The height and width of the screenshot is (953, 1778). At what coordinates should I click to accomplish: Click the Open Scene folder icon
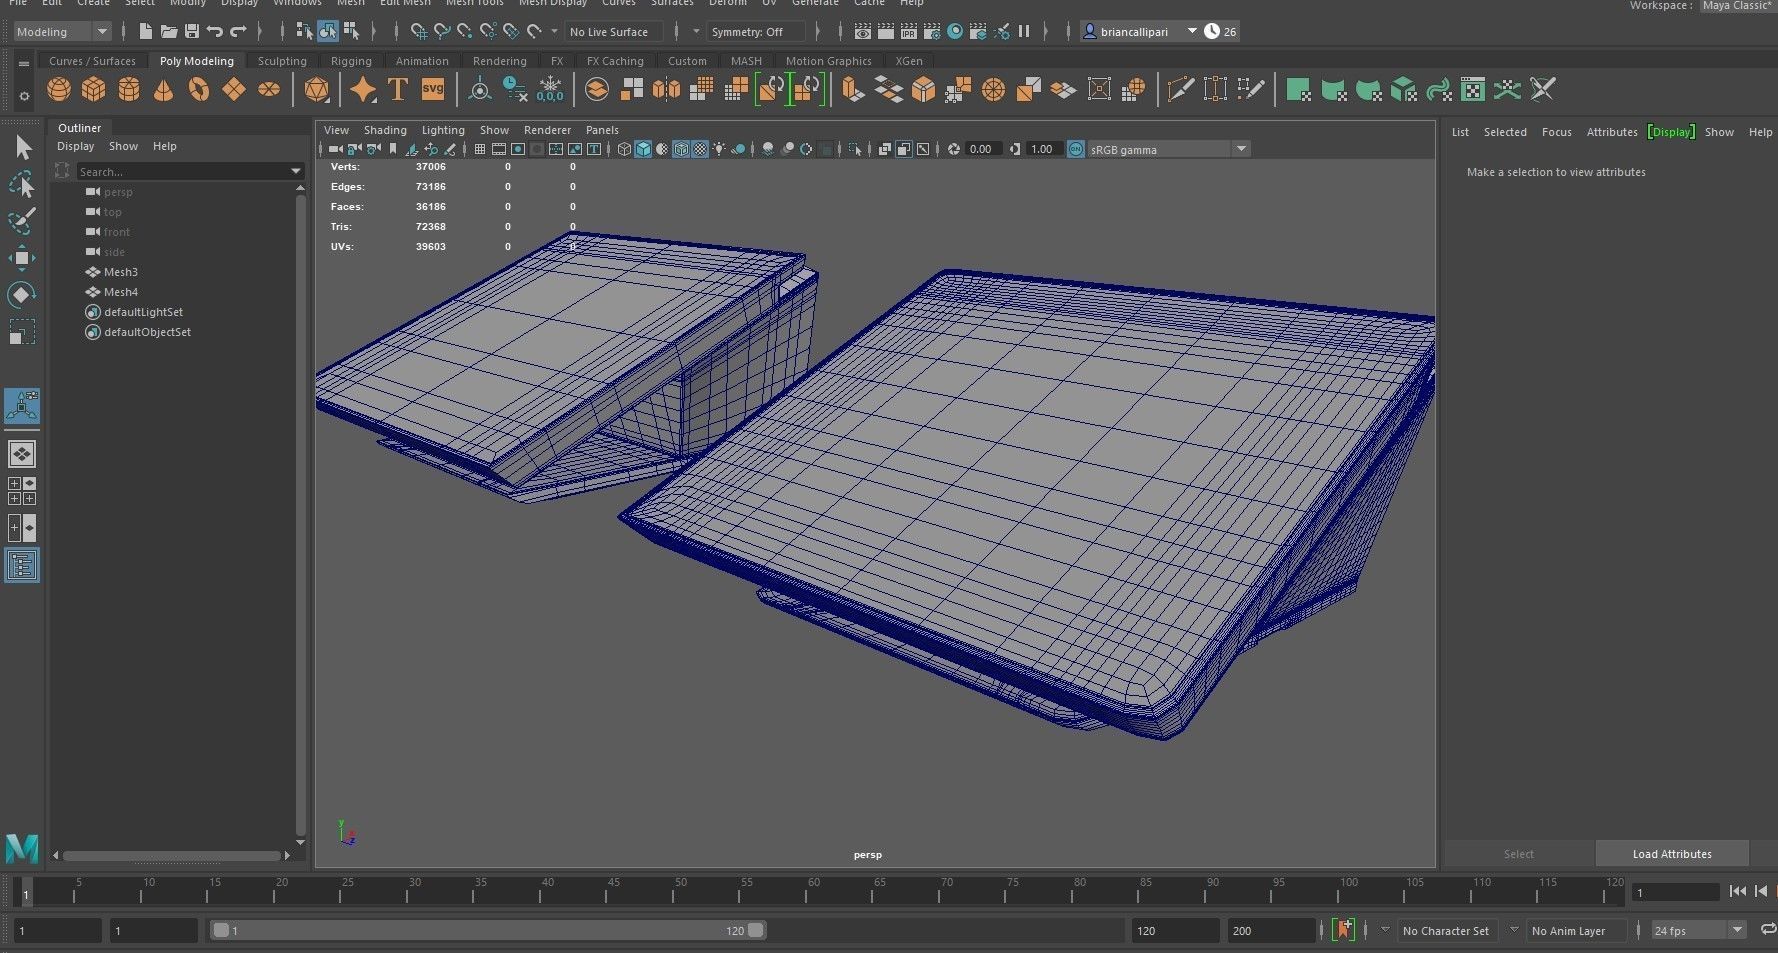[169, 32]
